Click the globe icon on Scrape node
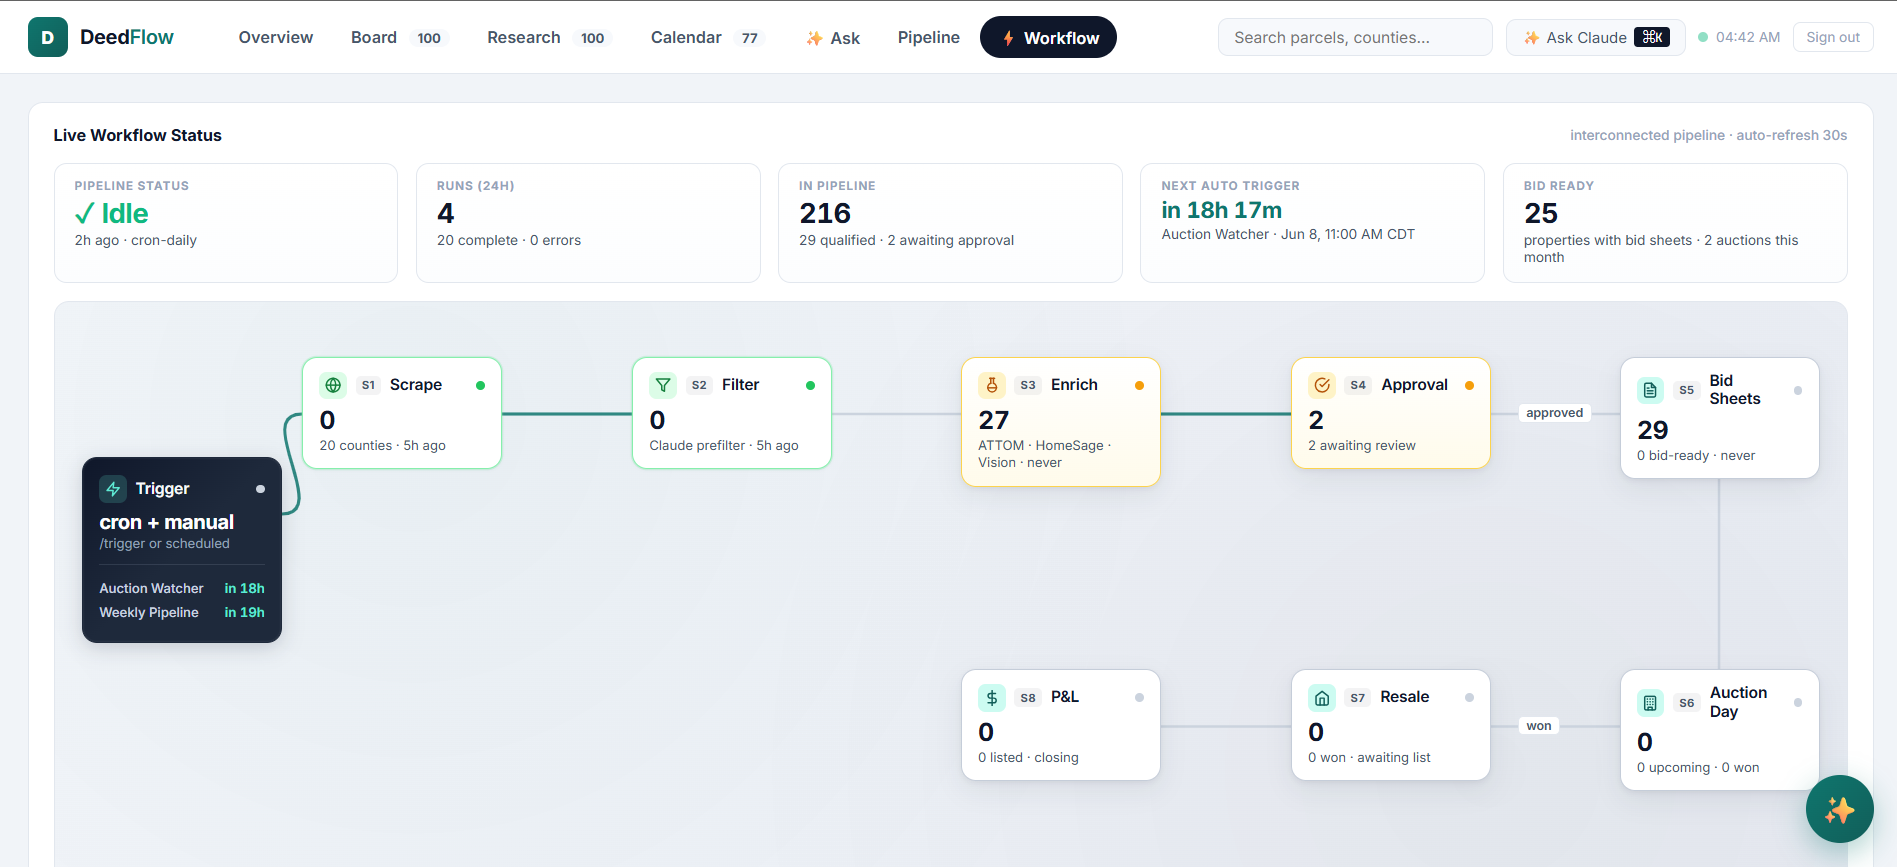Viewport: 1897px width, 867px height. [x=333, y=385]
